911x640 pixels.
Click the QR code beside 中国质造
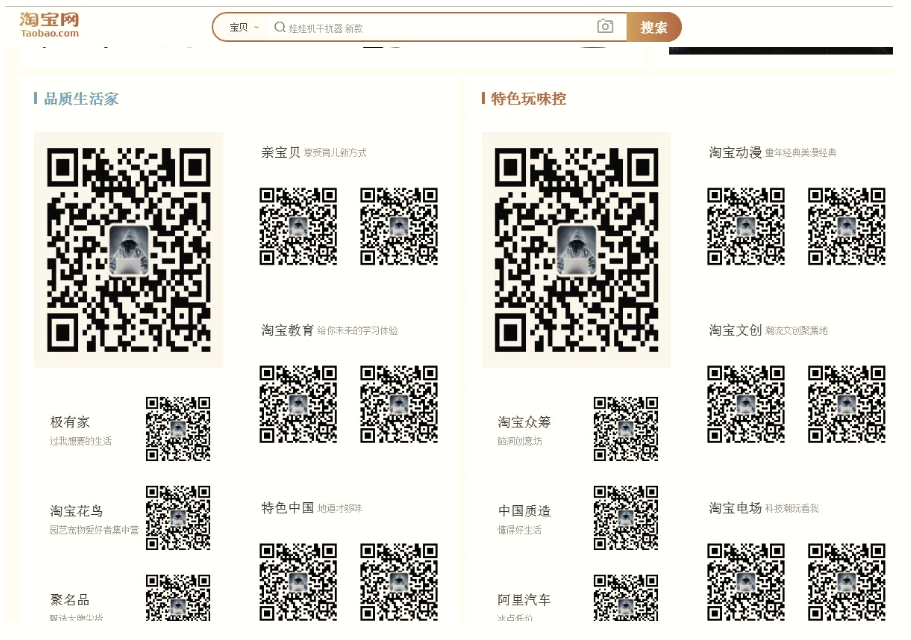pyautogui.click(x=626, y=517)
